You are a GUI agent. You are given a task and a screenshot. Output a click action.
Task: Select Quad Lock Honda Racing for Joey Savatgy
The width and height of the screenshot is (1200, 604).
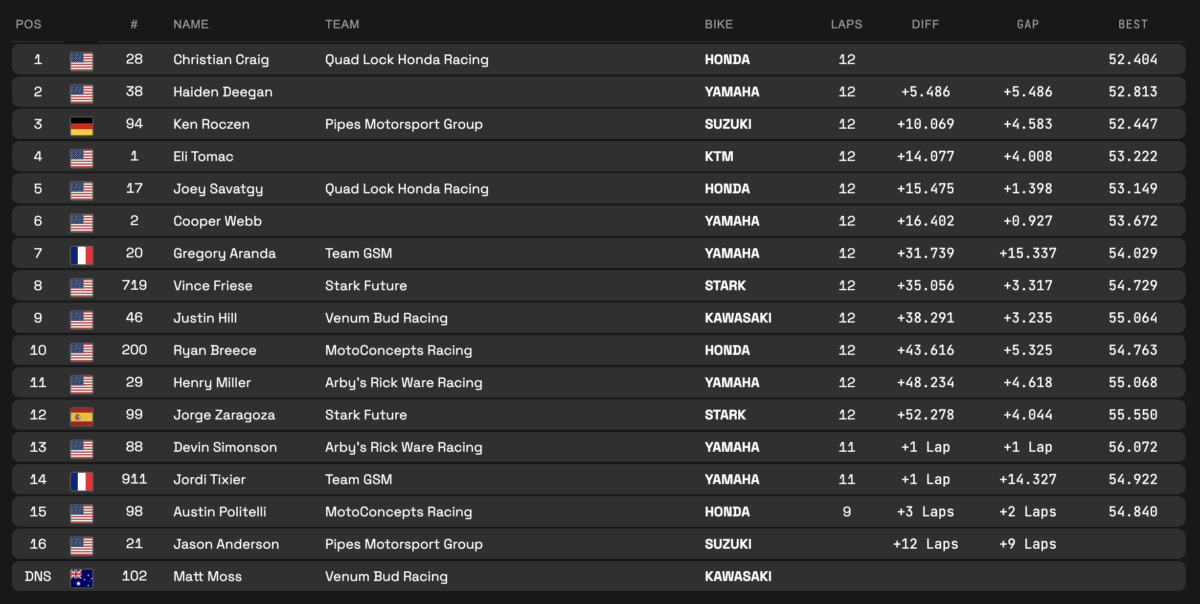click(406, 189)
